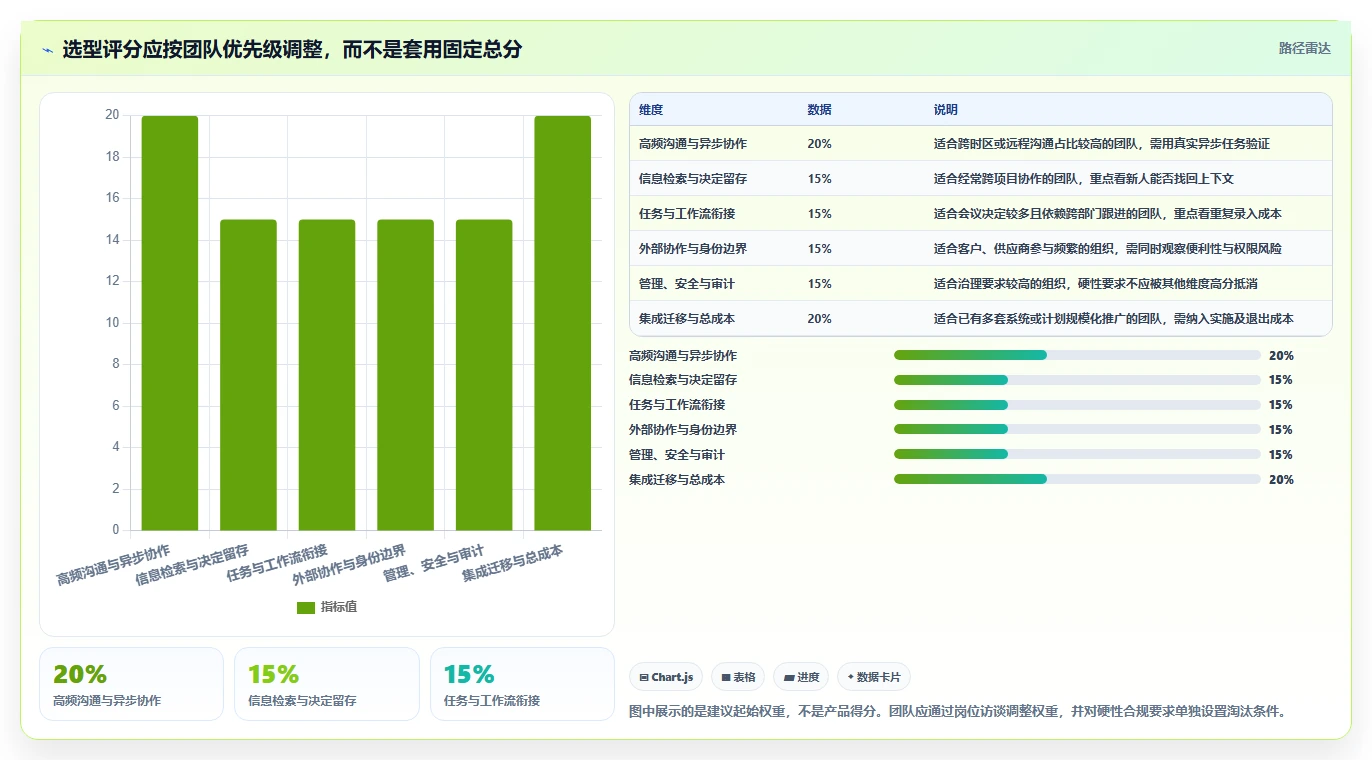Select table cell 信息检索与决定留存
The width and height of the screenshot is (1372, 760).
pyautogui.click(x=693, y=179)
